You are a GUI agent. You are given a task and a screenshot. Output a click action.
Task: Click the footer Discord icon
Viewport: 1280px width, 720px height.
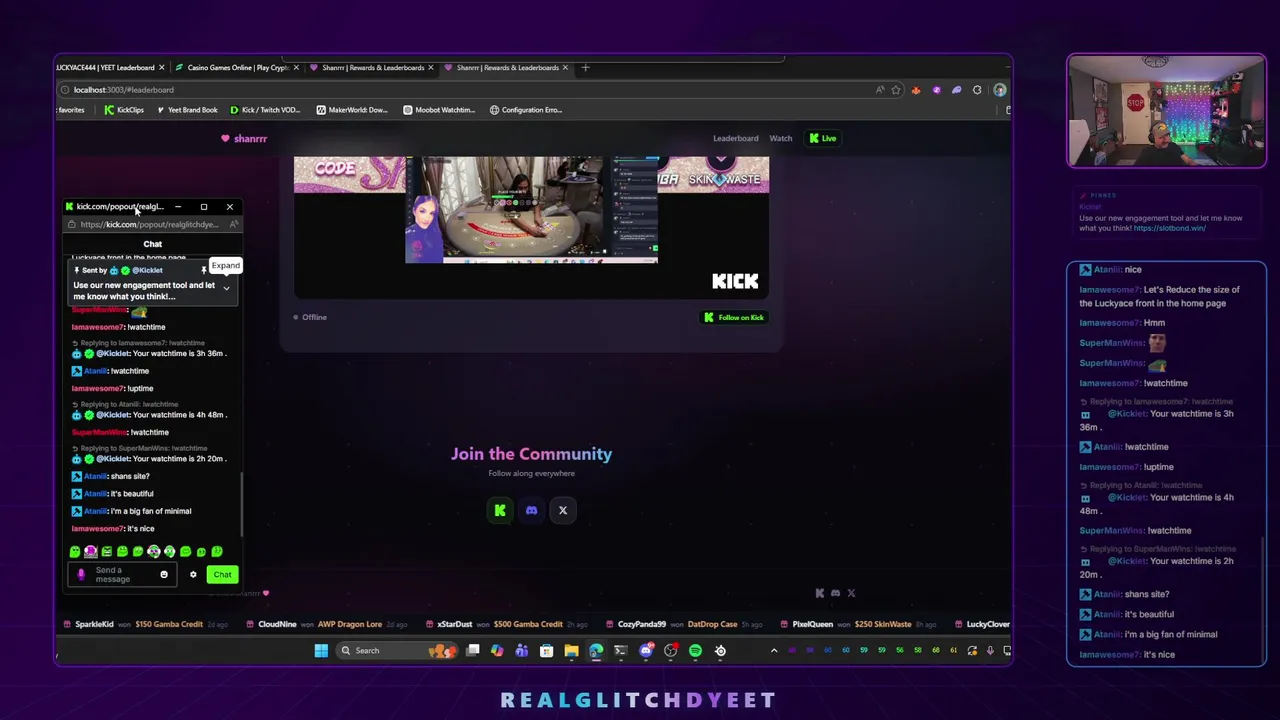[x=835, y=593]
